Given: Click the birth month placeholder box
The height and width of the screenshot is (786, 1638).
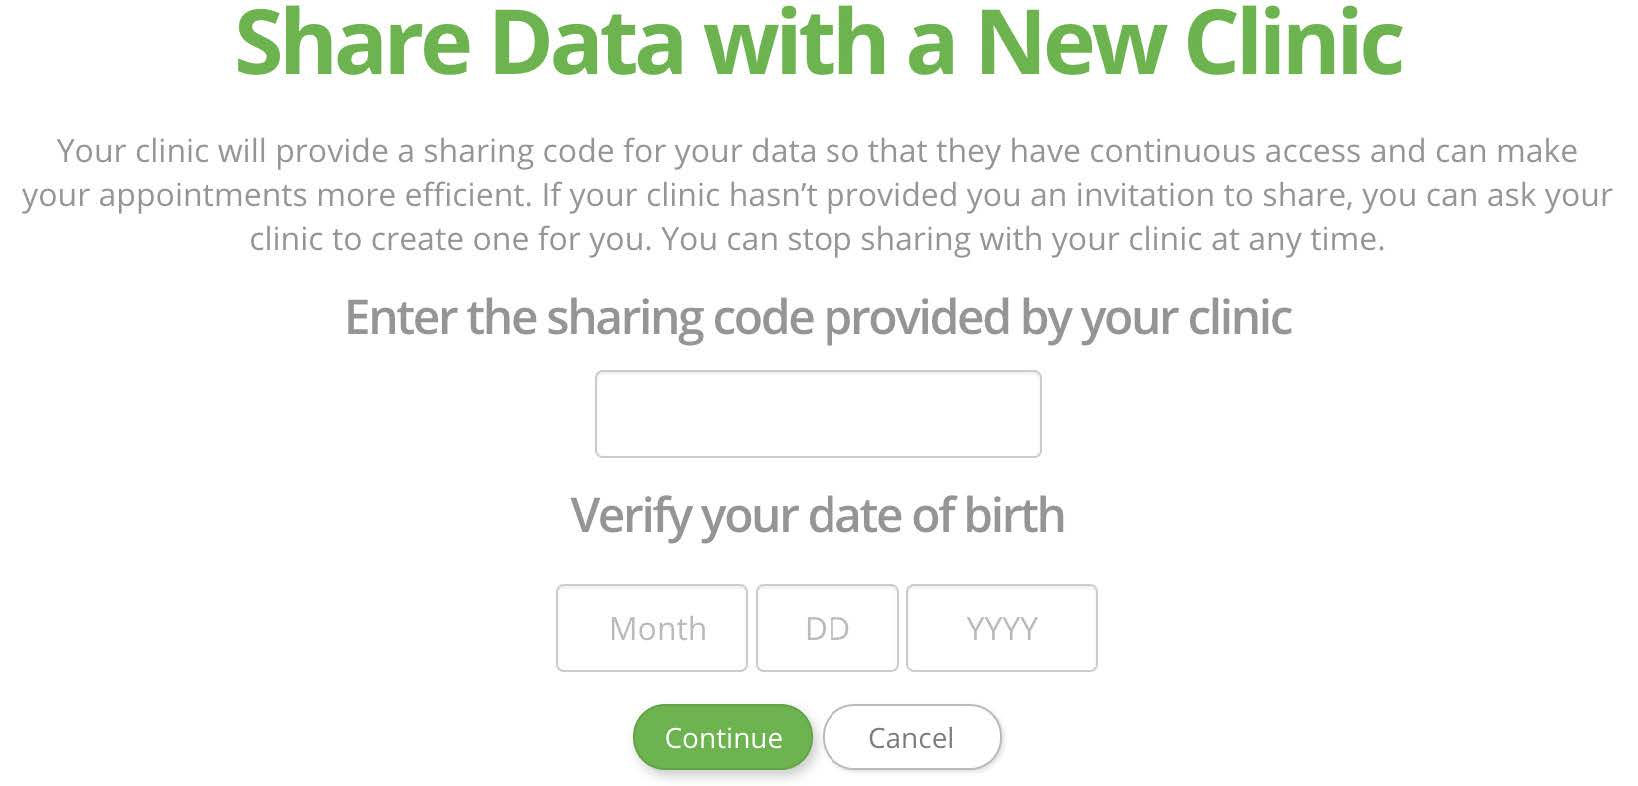Looking at the screenshot, I should point(651,628).
